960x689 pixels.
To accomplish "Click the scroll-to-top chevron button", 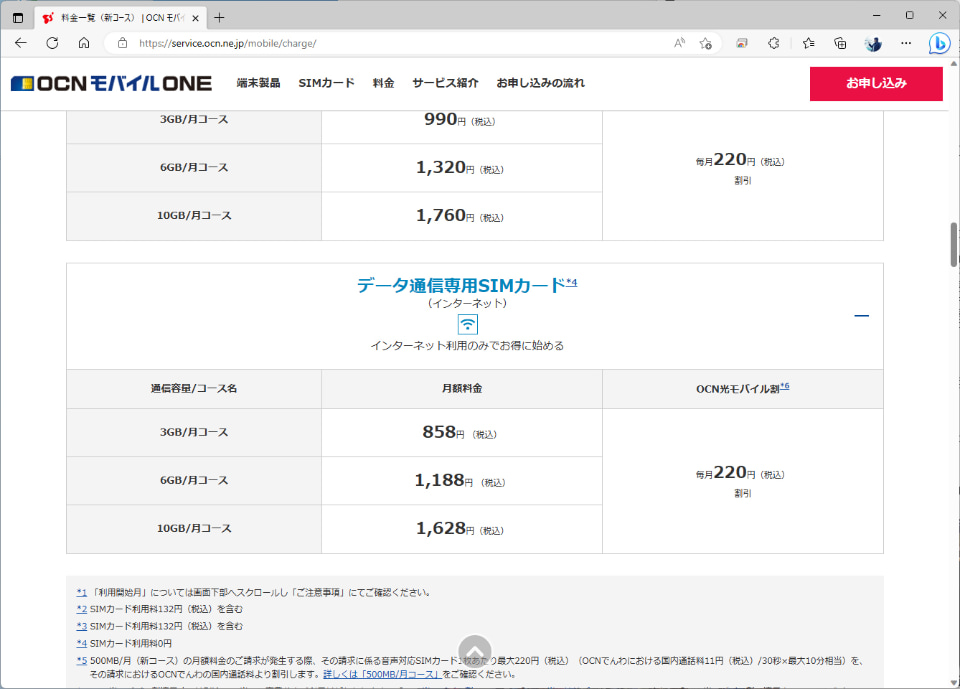I will pyautogui.click(x=474, y=650).
